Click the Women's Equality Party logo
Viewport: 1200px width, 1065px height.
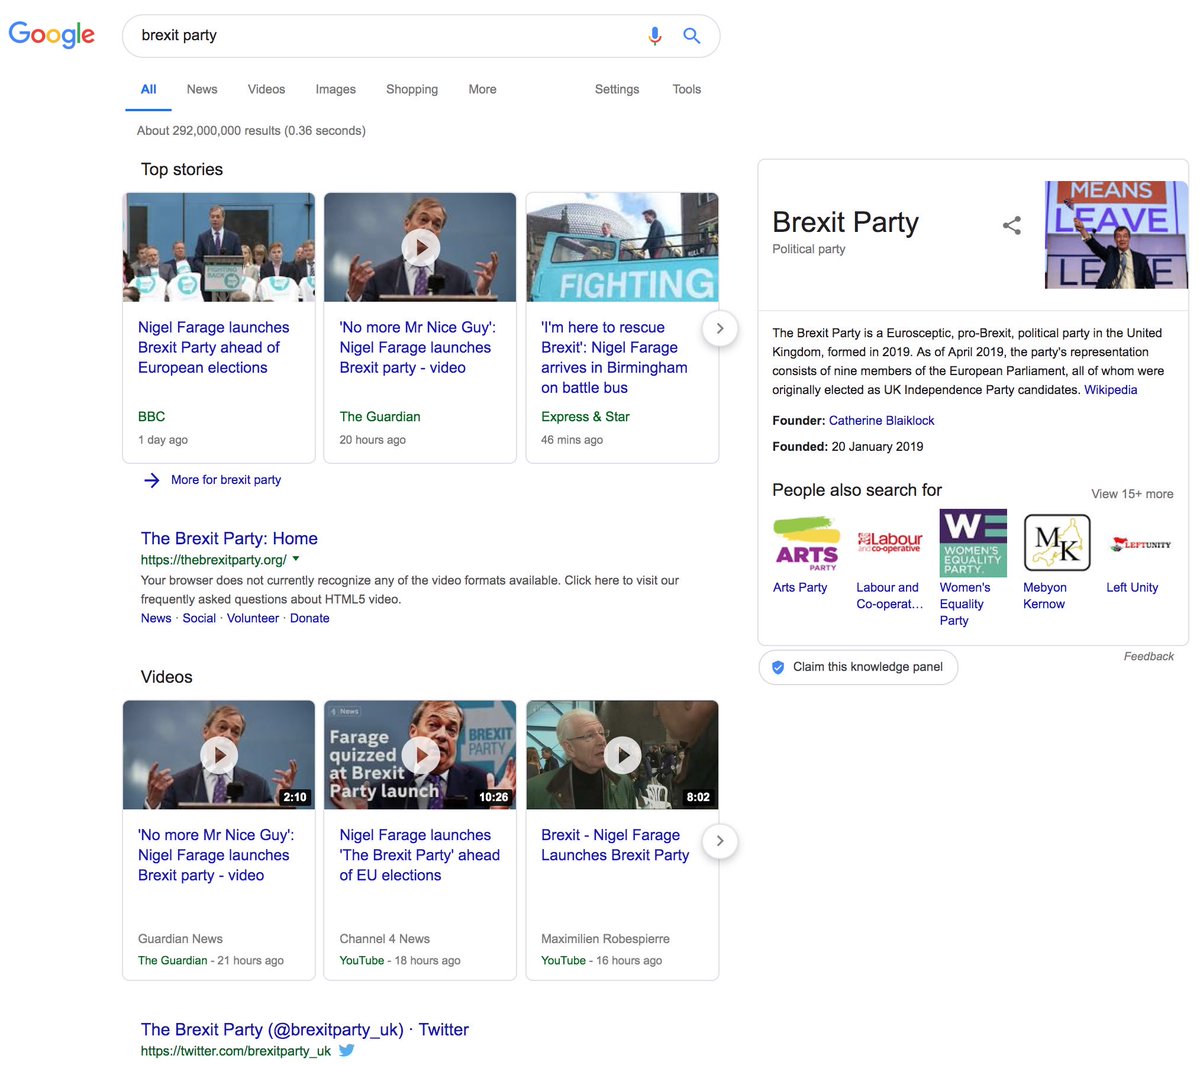coord(973,543)
